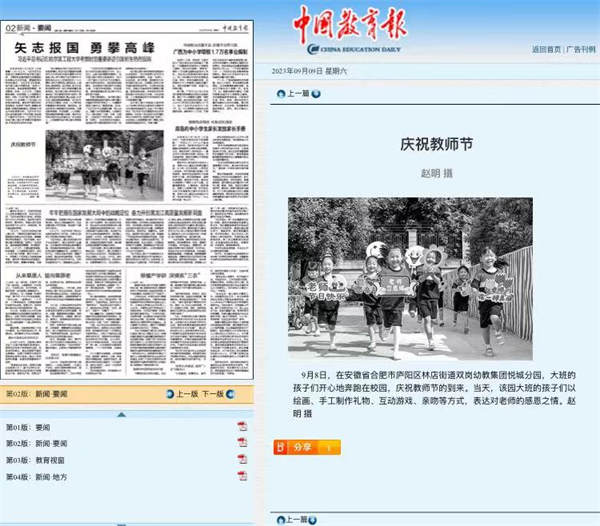Open the share count box beside 分享
This screenshot has width=600, height=526.
click(x=330, y=447)
